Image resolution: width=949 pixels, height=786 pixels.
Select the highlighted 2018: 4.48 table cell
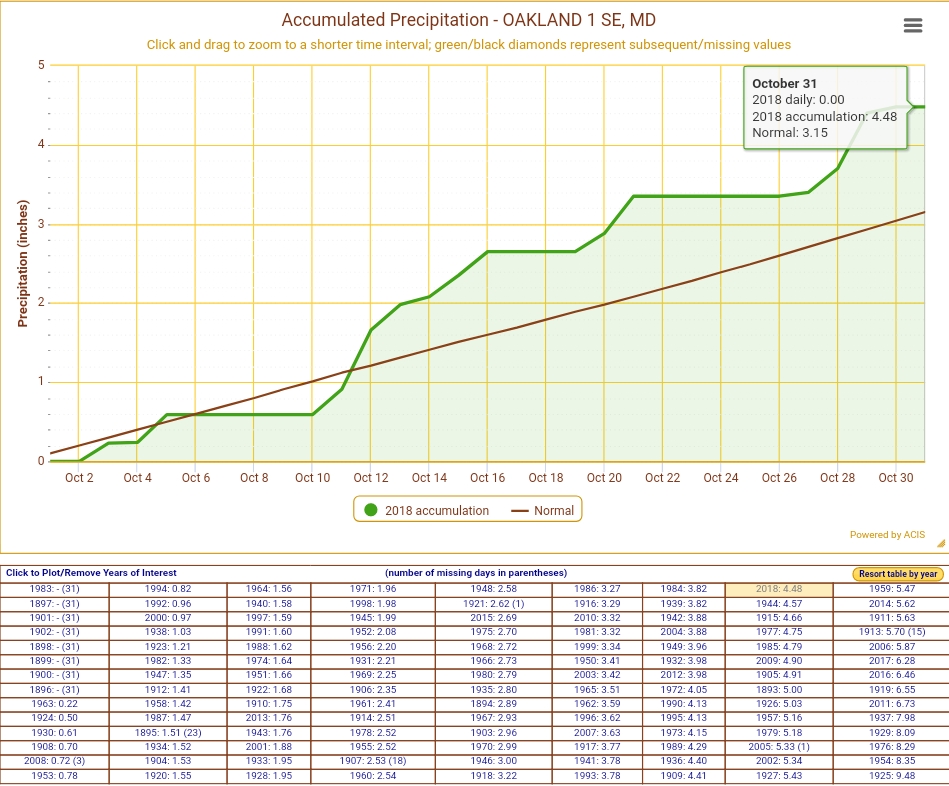[779, 590]
